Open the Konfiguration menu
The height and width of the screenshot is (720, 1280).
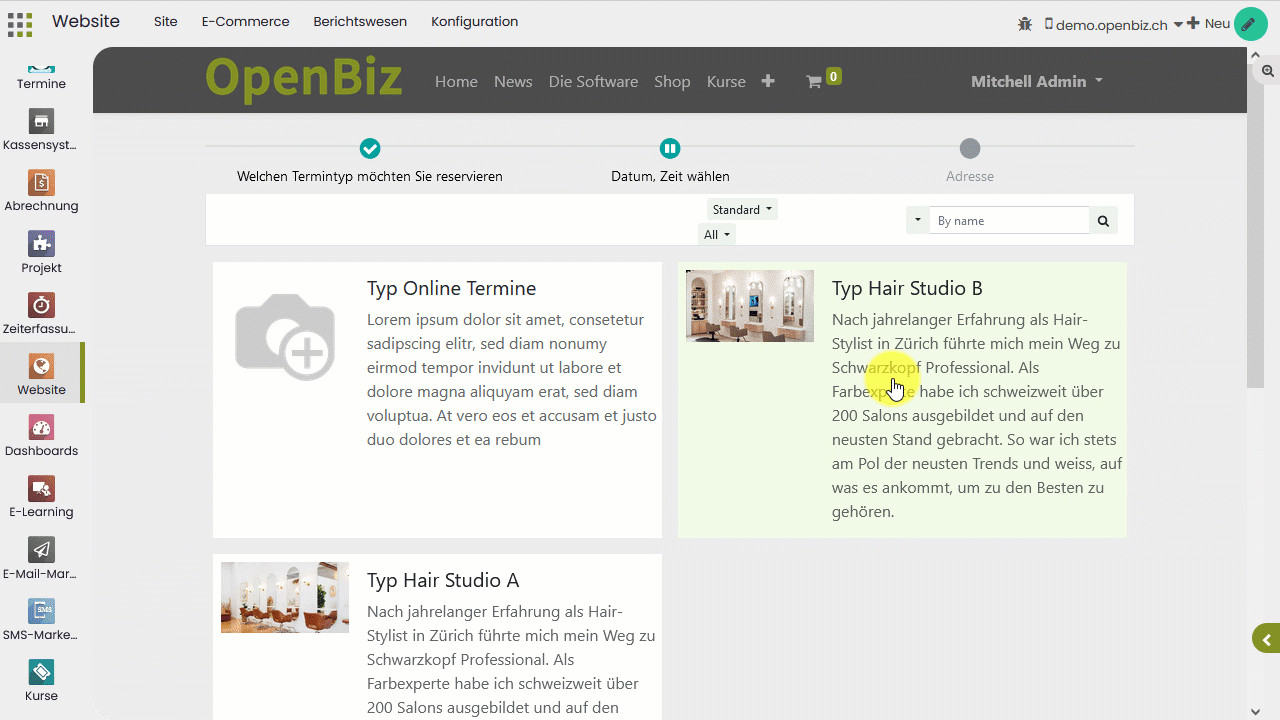pos(474,22)
